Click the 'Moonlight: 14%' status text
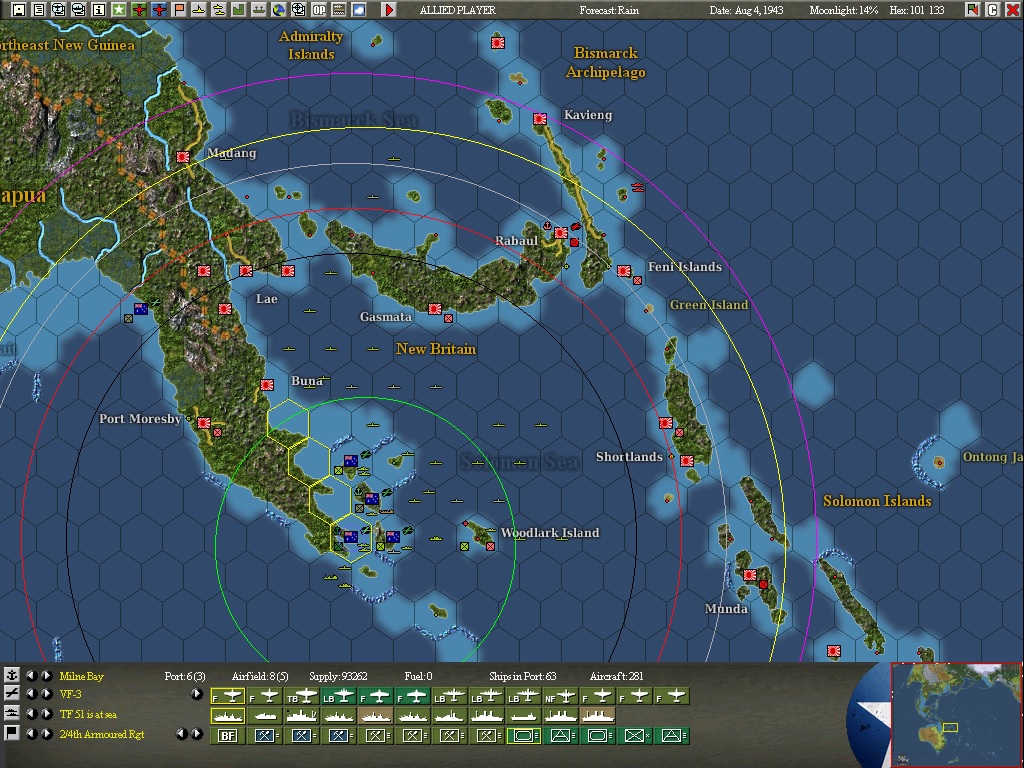Image resolution: width=1024 pixels, height=768 pixels. (x=844, y=10)
